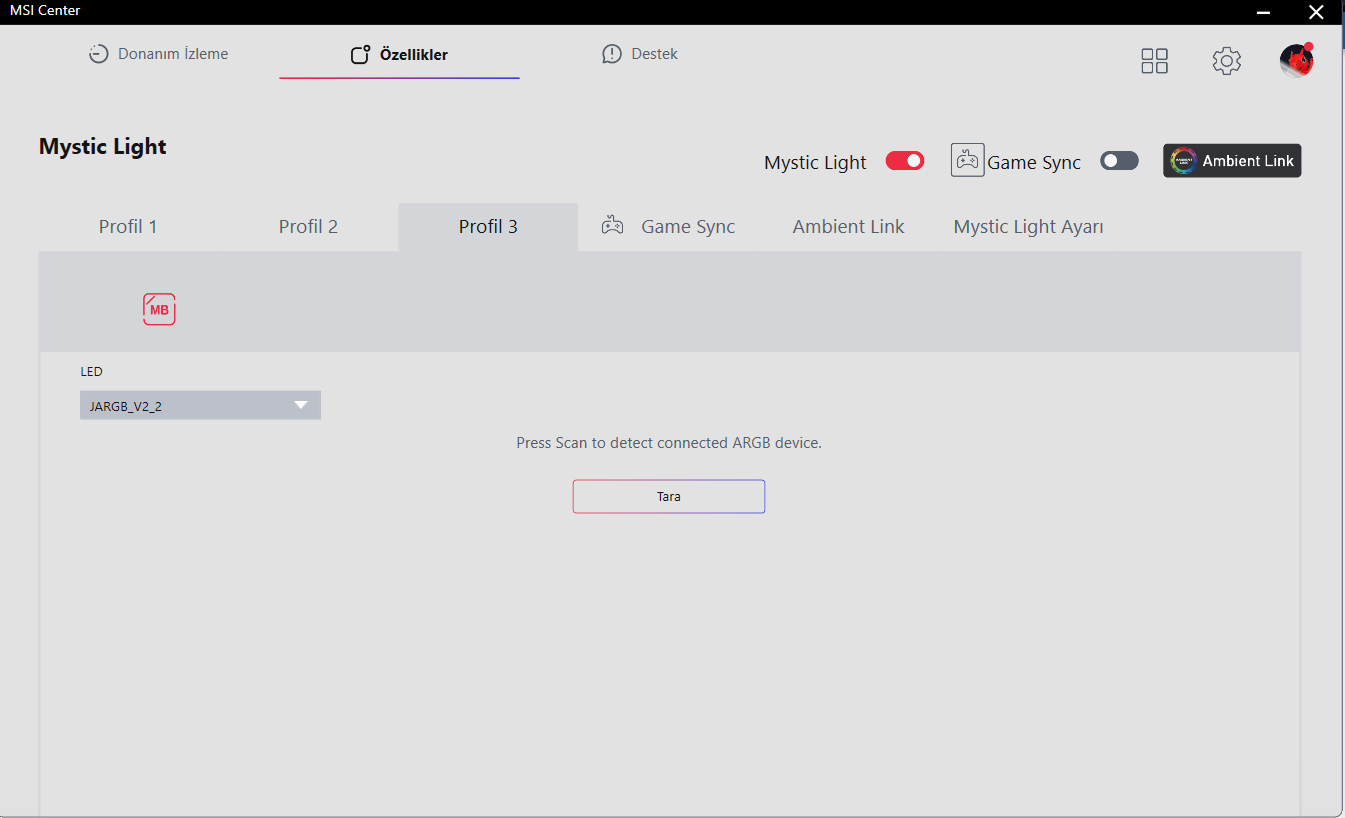Open the apps grid view icon
1345x818 pixels.
[1154, 61]
